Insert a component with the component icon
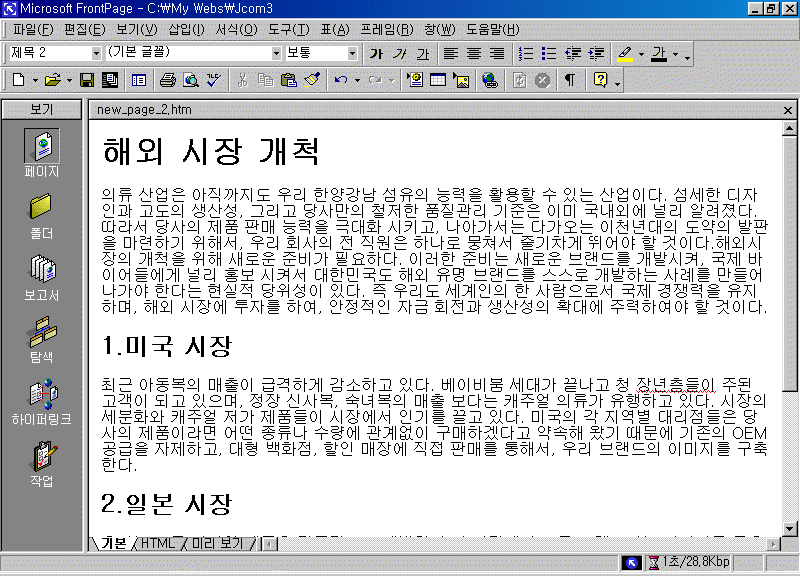 click(x=415, y=80)
